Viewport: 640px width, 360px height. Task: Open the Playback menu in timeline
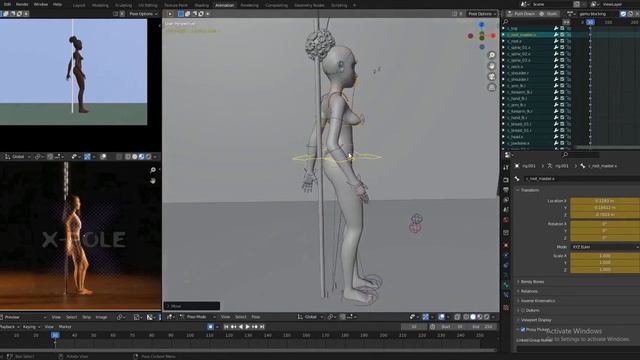click(x=9, y=327)
